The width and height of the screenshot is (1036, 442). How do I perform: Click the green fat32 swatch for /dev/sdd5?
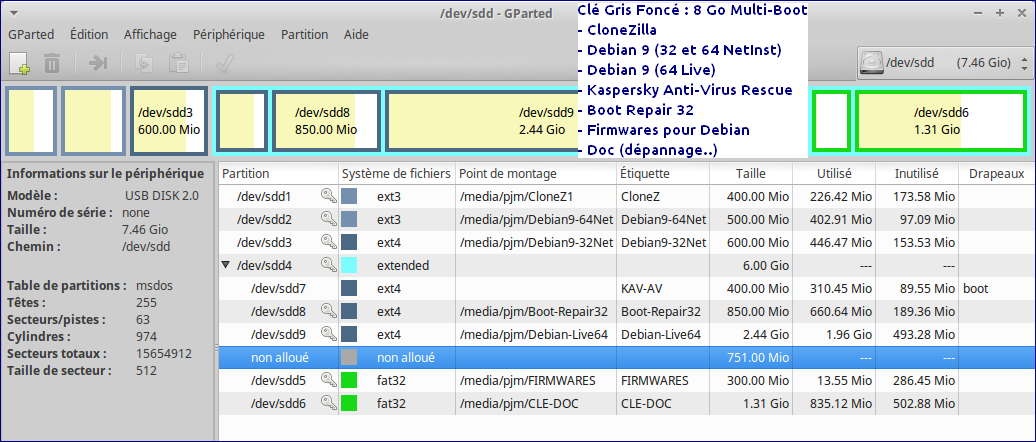pyautogui.click(x=349, y=380)
